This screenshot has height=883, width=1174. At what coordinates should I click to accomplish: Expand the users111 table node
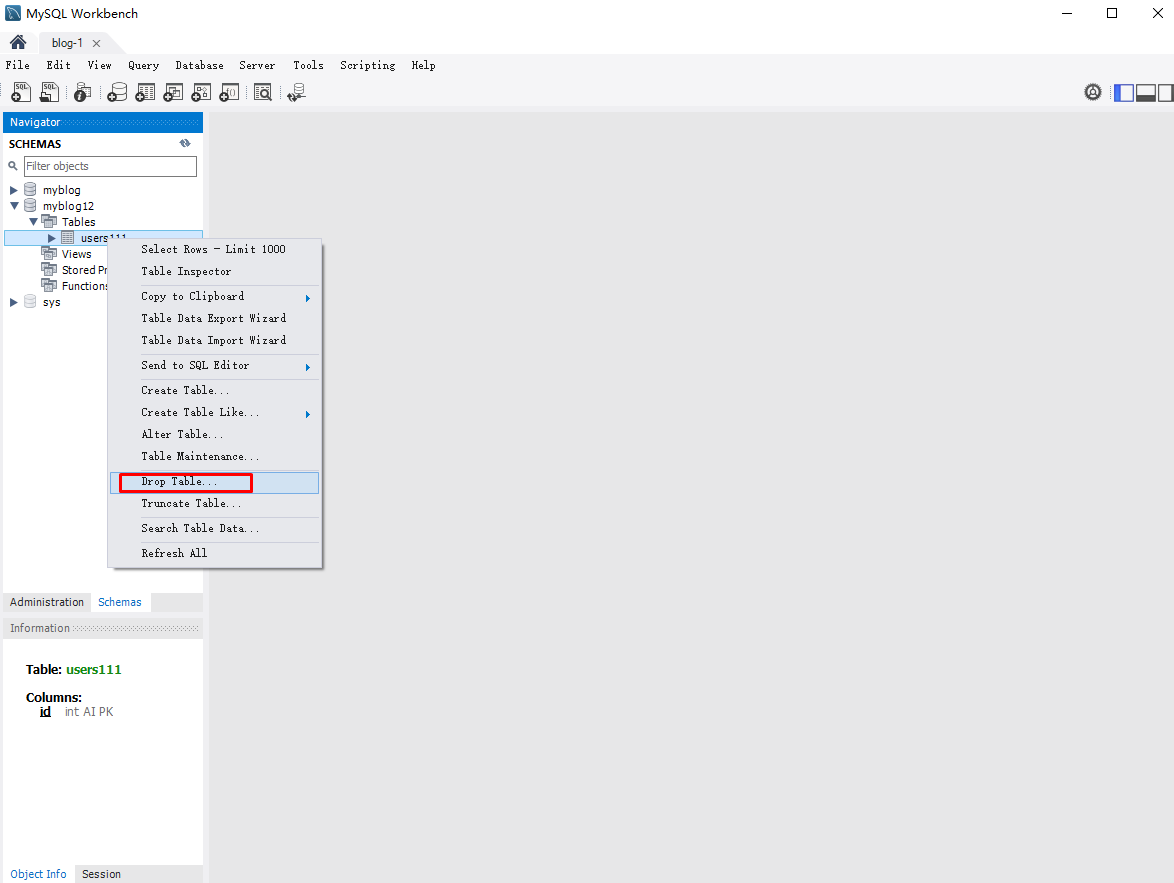coord(52,238)
